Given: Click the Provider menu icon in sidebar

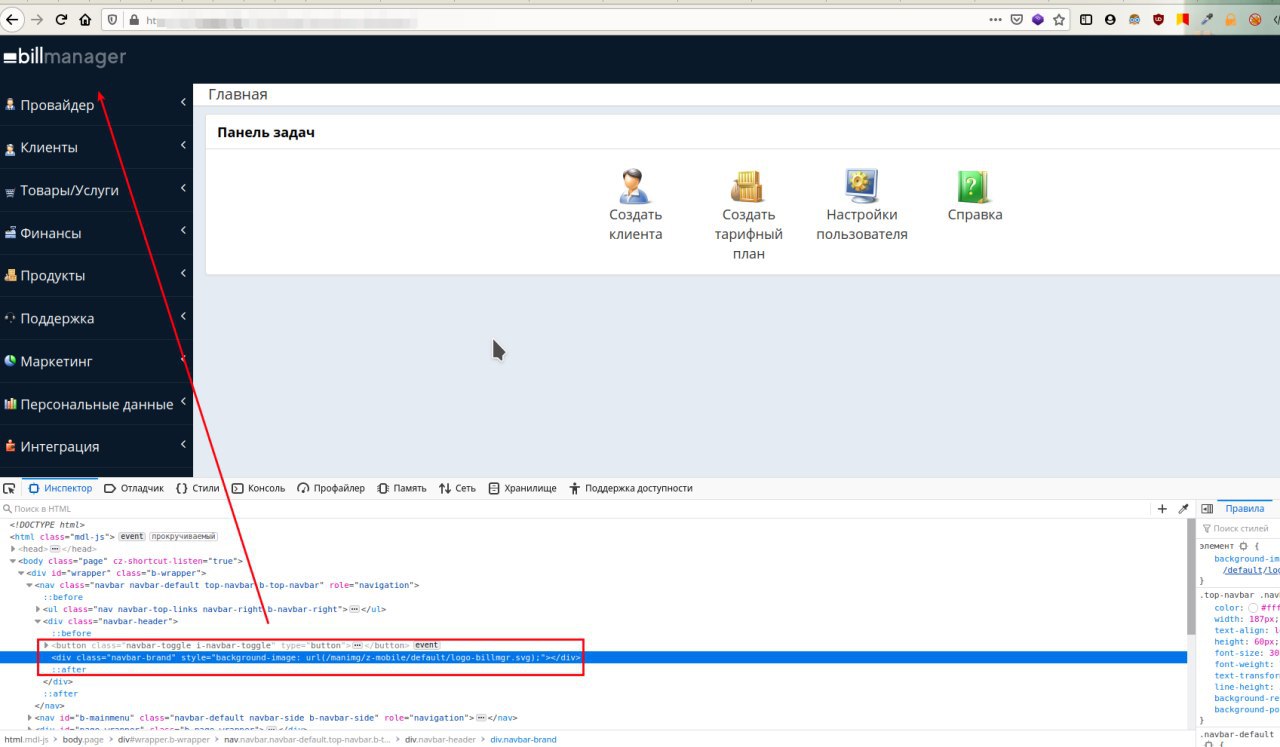Looking at the screenshot, I should point(10,104).
